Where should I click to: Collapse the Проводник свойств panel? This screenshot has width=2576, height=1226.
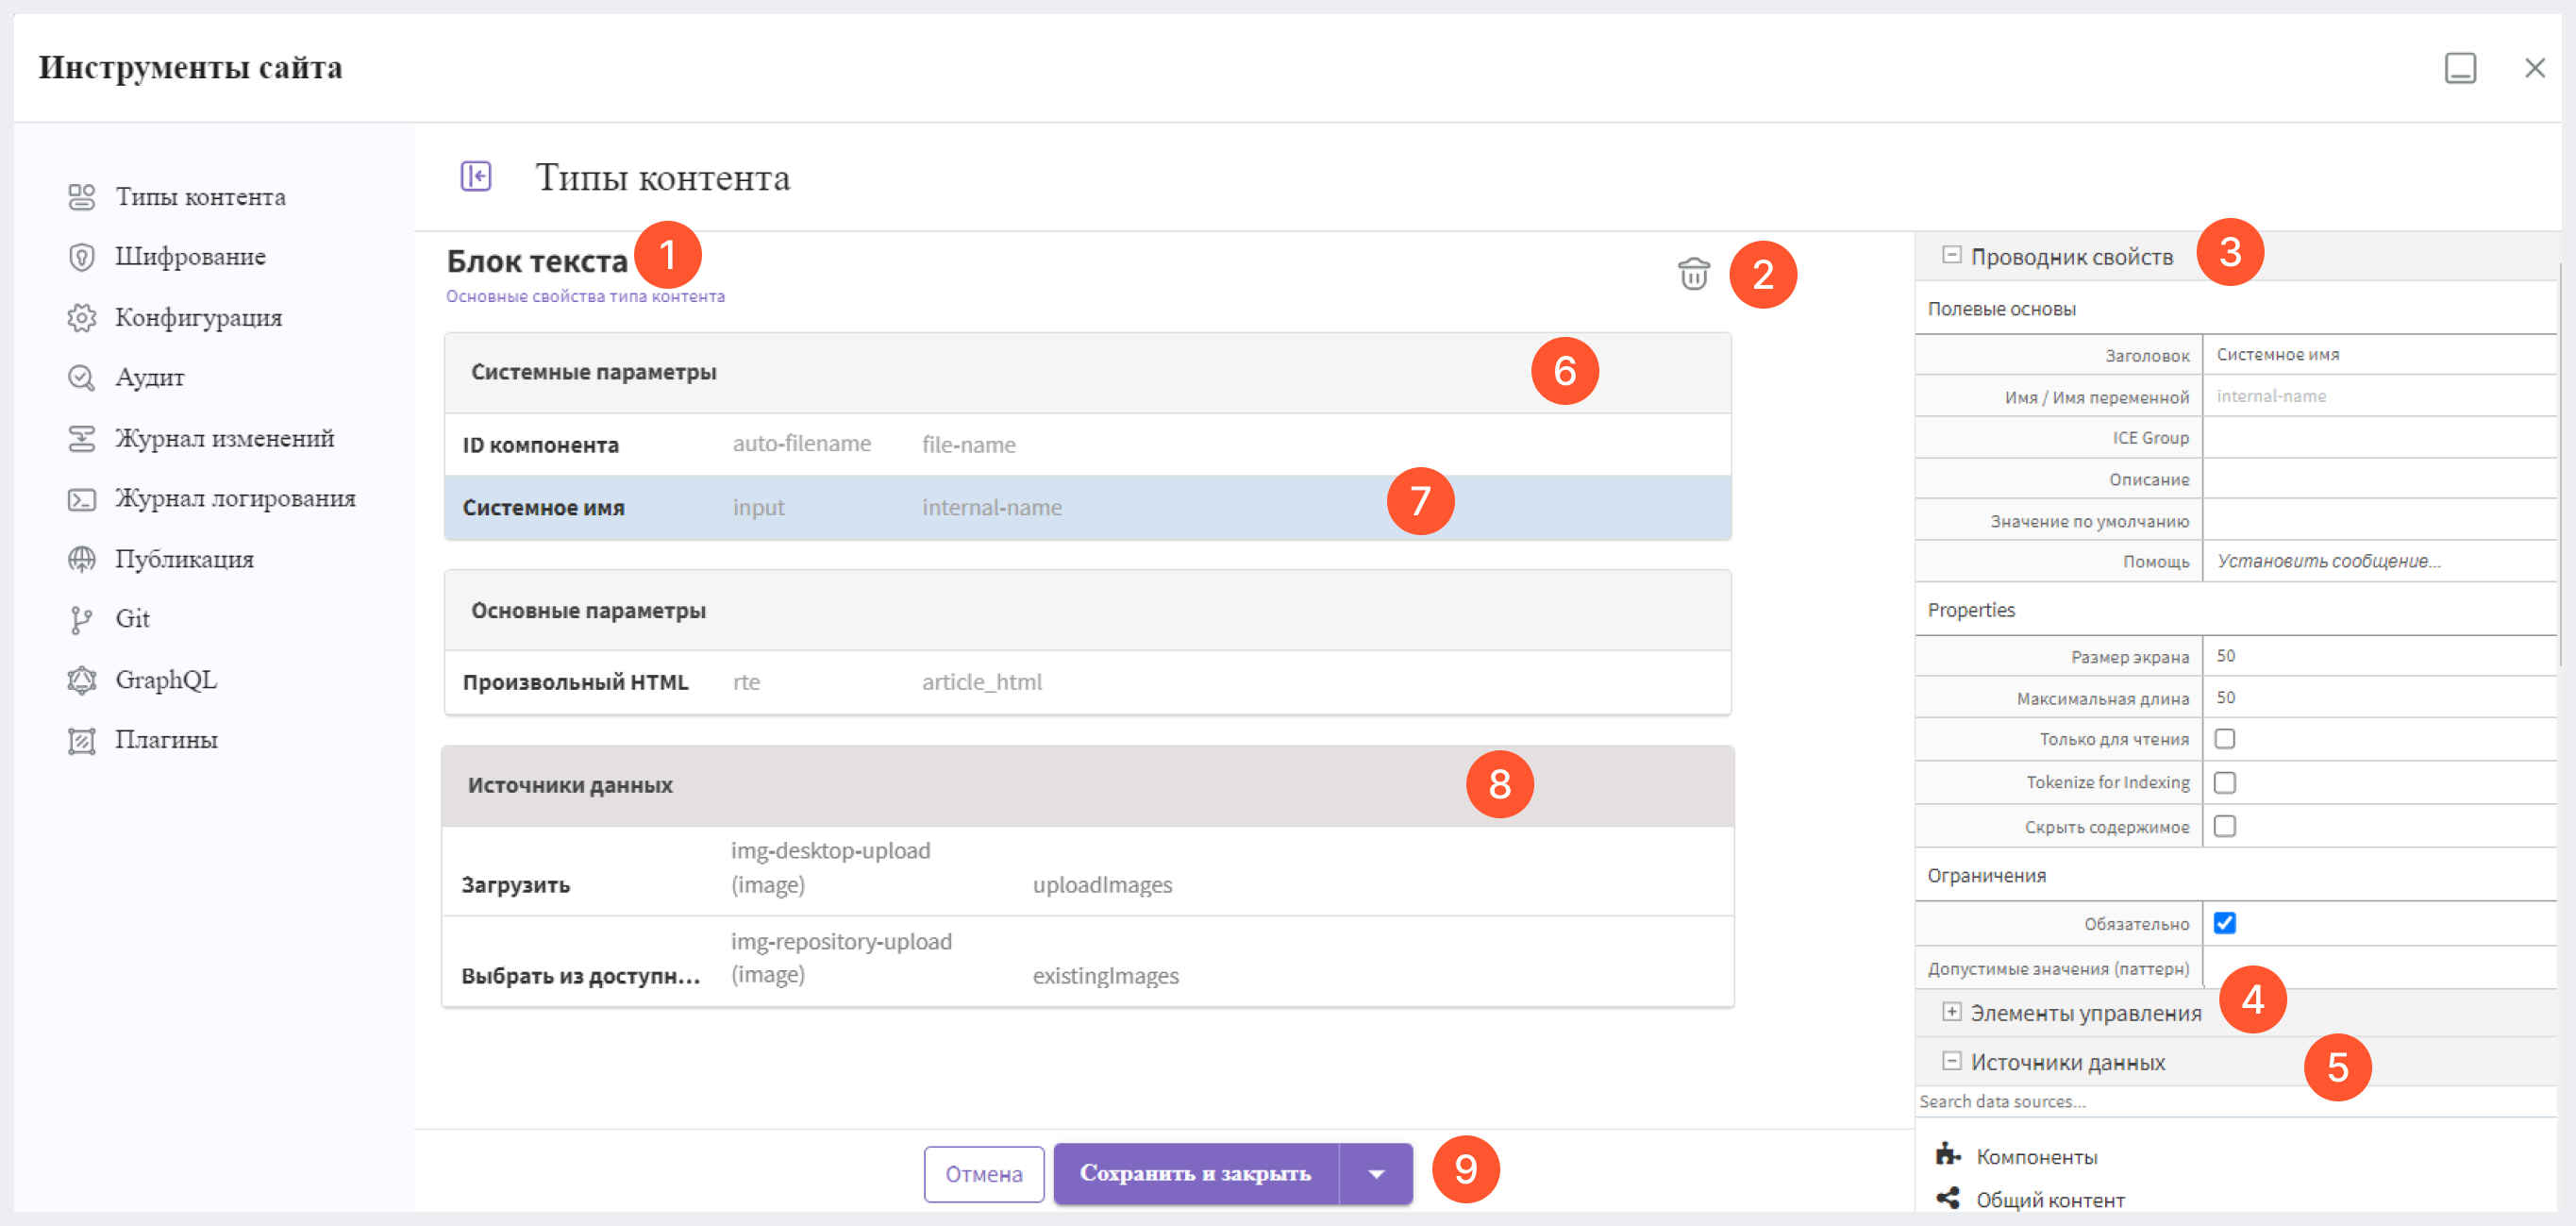pos(1951,255)
